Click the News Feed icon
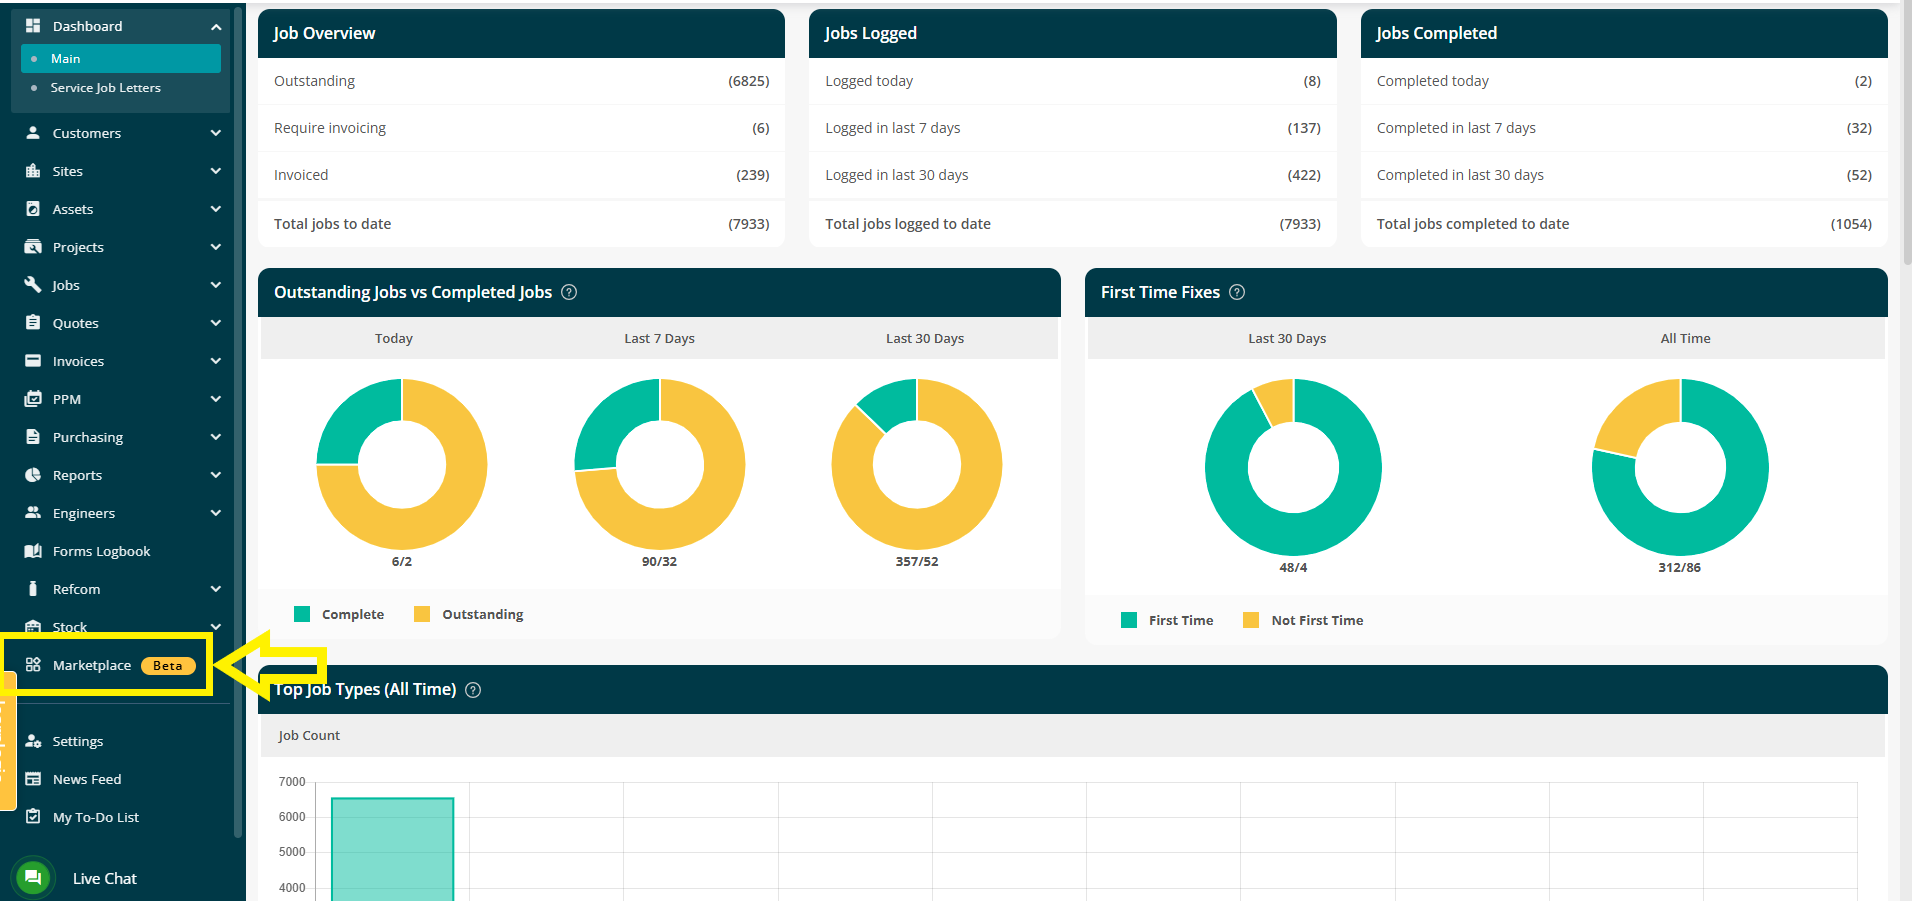This screenshot has height=901, width=1912. pyautogui.click(x=33, y=779)
